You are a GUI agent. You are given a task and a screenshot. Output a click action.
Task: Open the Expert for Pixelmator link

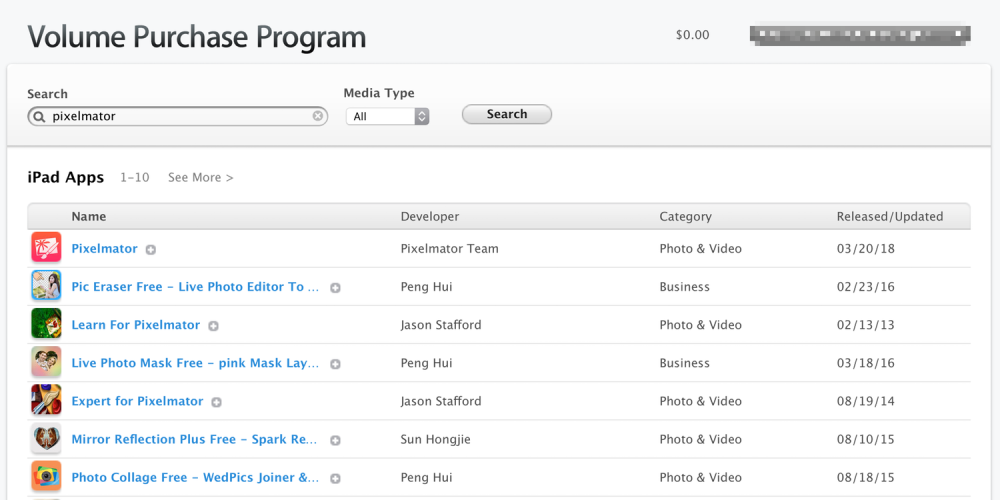click(137, 401)
